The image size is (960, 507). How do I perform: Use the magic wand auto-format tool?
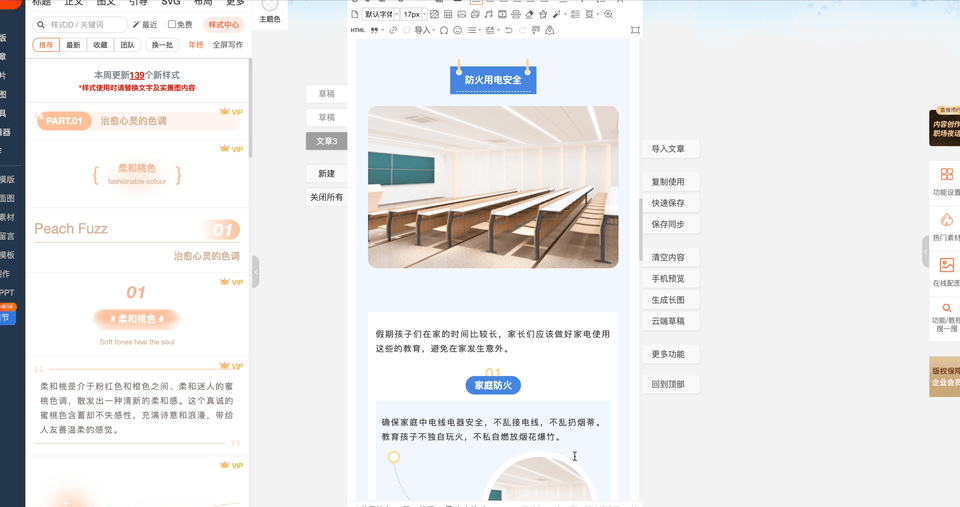(x=557, y=14)
